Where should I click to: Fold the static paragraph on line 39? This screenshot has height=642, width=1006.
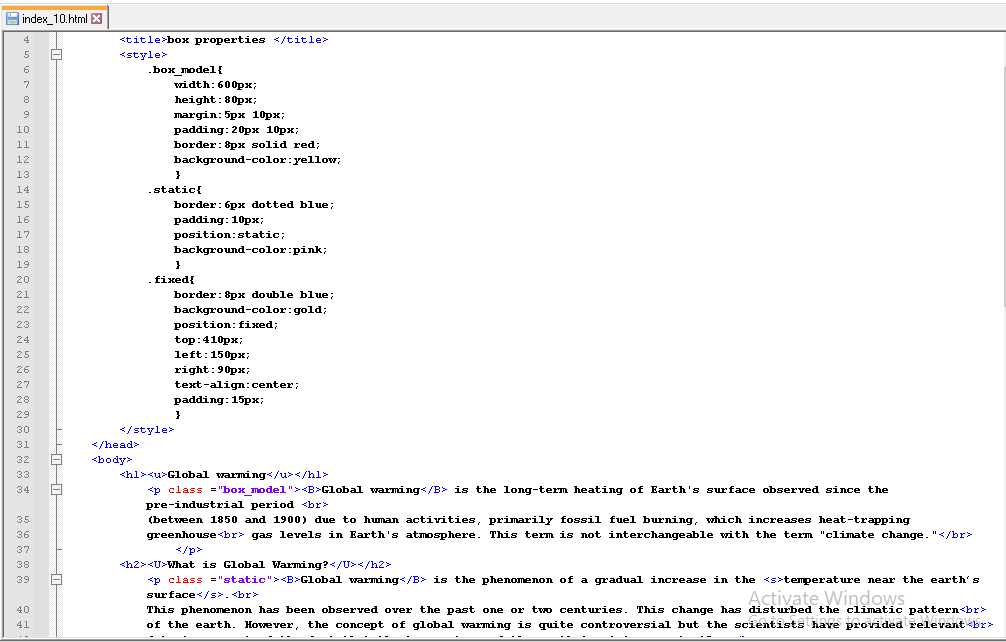(x=57, y=580)
